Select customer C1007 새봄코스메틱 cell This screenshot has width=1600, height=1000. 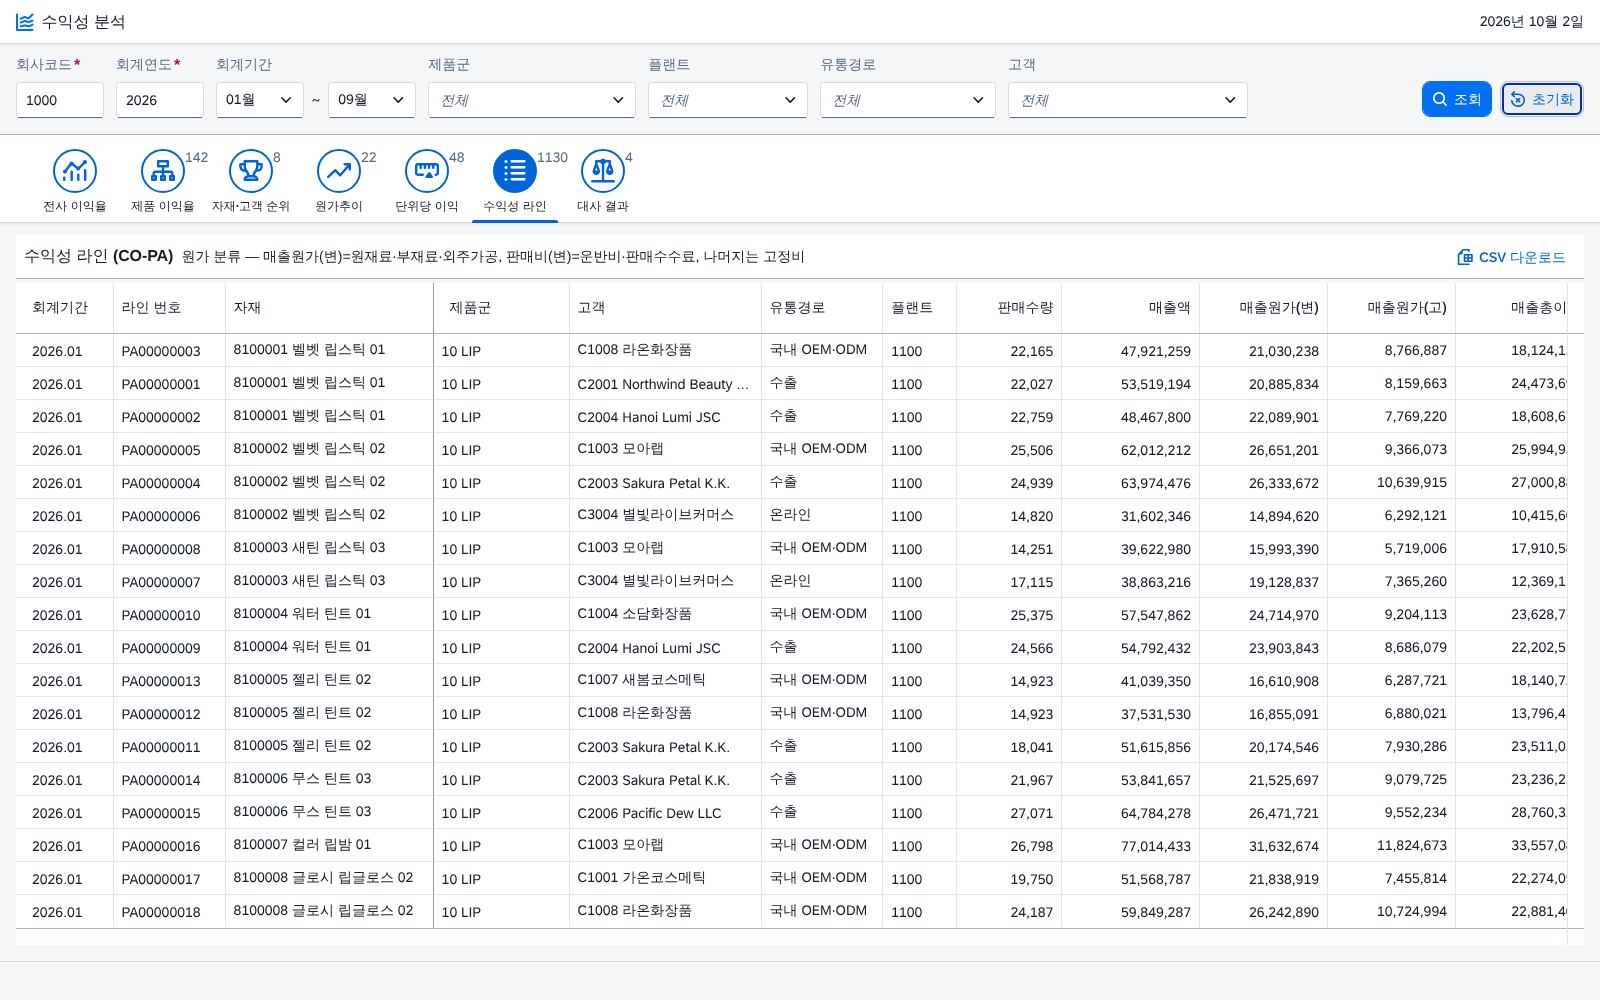[x=665, y=681]
